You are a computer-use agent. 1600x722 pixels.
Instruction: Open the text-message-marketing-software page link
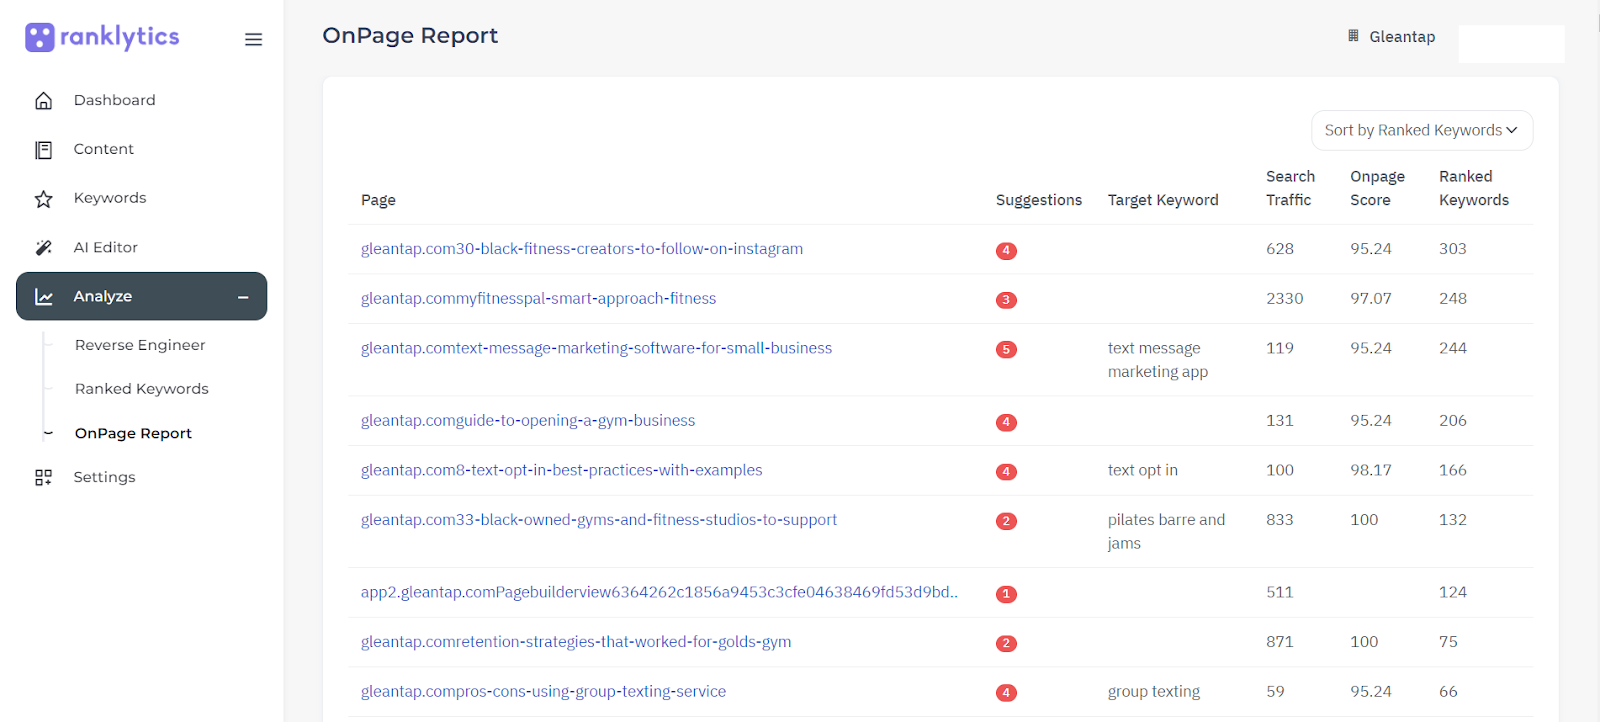[x=596, y=348]
